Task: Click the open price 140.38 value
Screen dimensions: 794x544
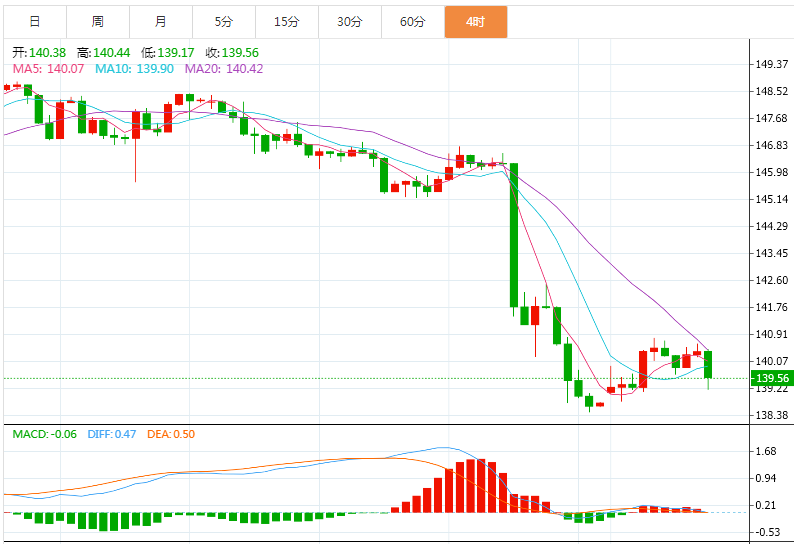Action: [48, 53]
